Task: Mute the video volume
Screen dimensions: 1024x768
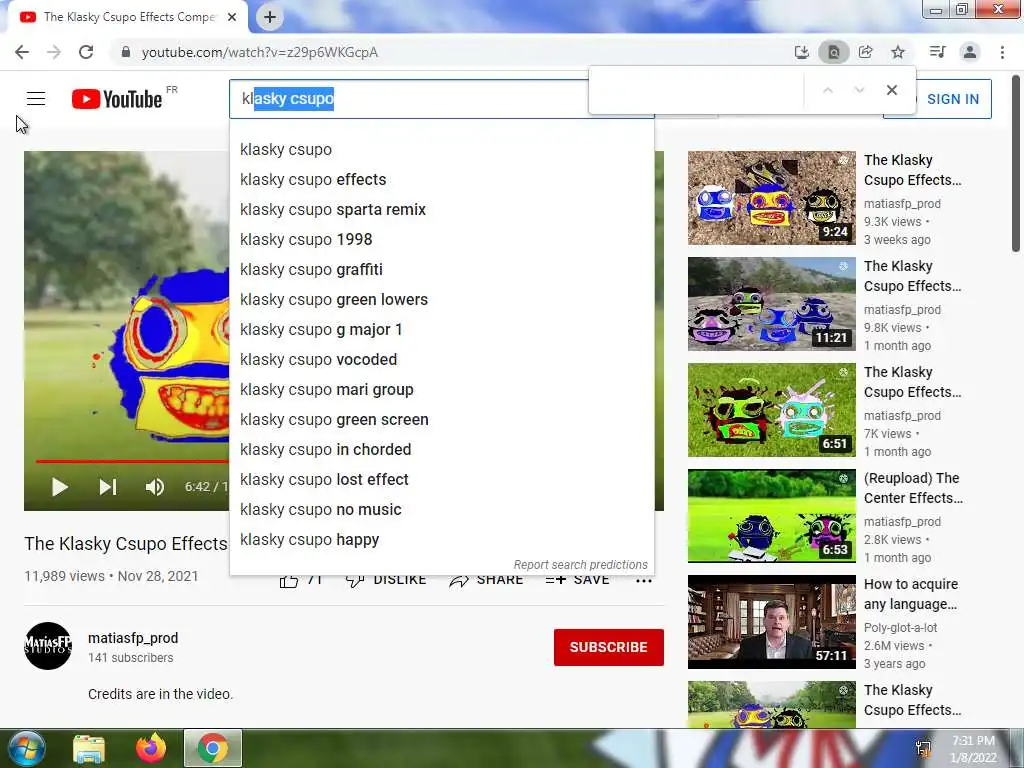Action: (155, 487)
